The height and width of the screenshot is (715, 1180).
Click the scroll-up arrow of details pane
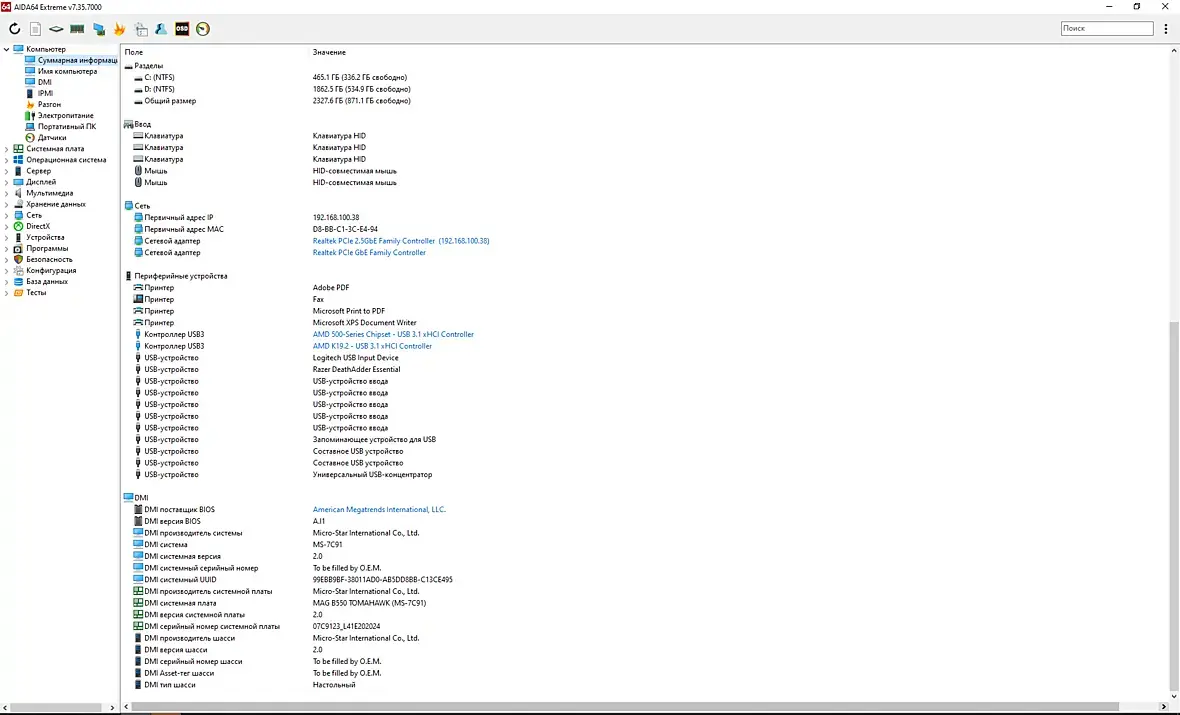pos(1174,51)
